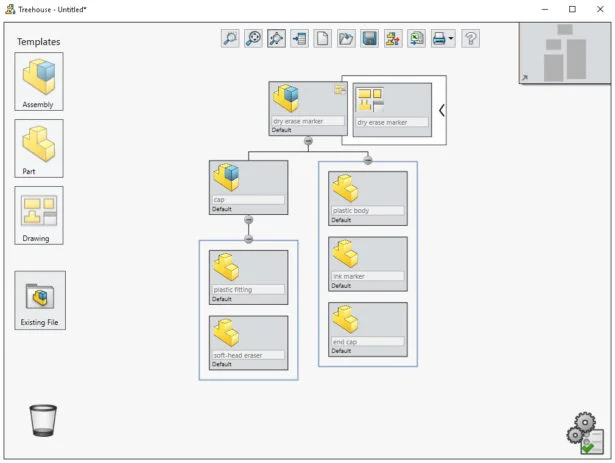
Task: Click the Existing File template button
Action: tap(40, 300)
